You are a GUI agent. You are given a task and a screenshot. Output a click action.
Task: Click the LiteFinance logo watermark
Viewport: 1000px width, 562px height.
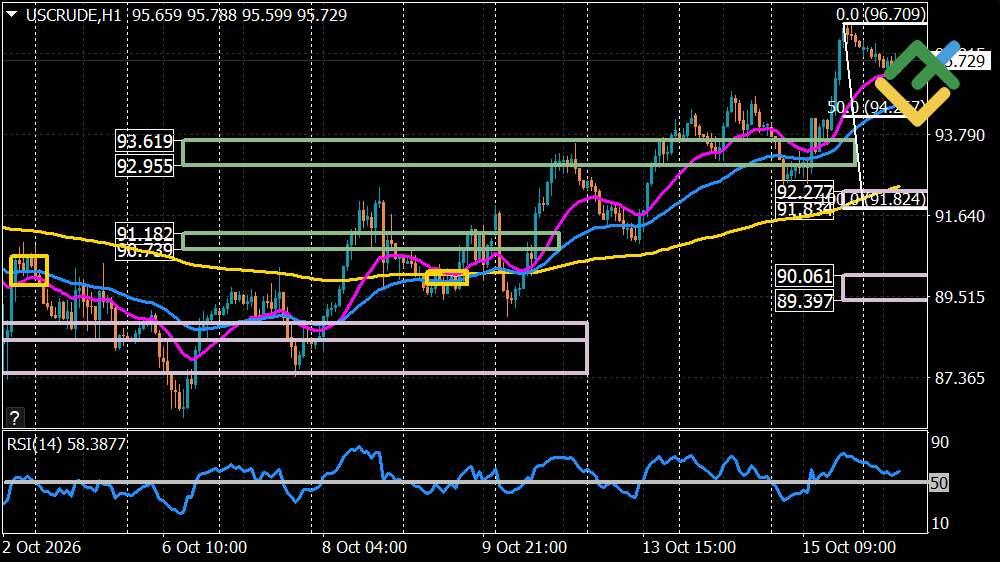(918, 82)
